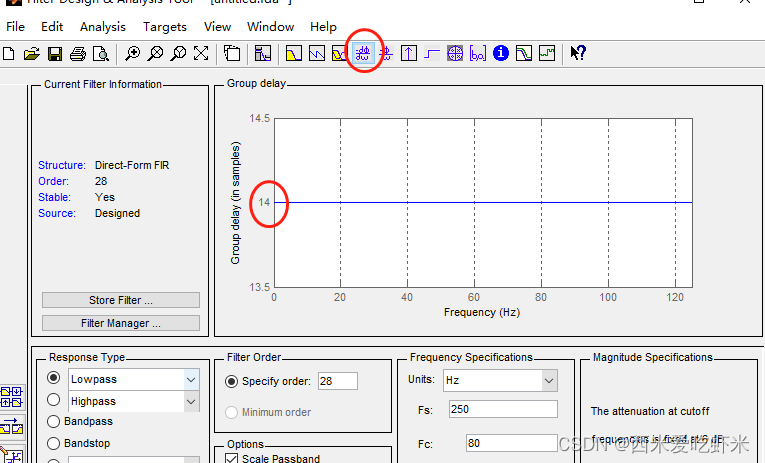The image size is (765, 463).
Task: View the Filter Coefficients
Action: (478, 53)
